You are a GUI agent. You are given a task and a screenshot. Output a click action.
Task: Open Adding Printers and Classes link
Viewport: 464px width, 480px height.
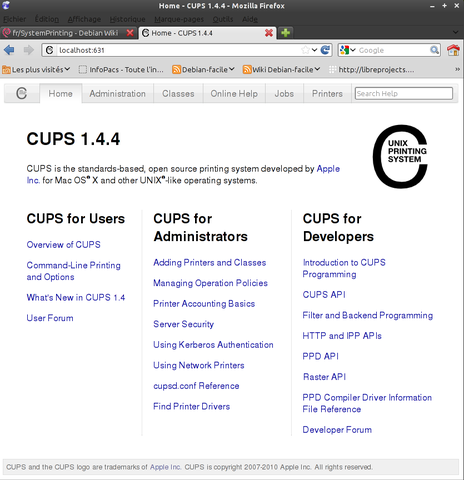210,263
